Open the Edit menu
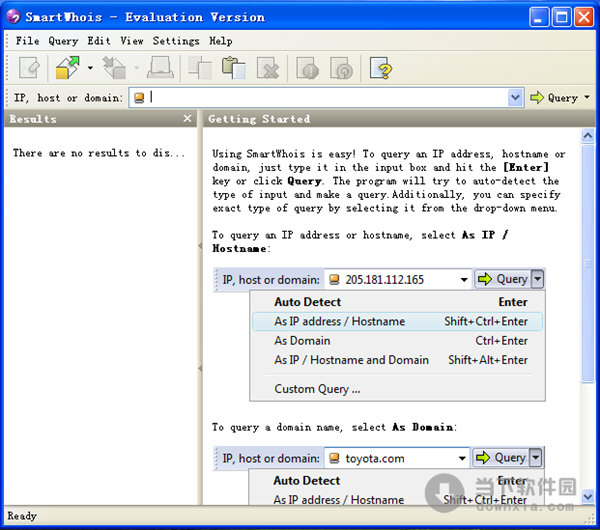600x530 pixels. click(x=99, y=41)
